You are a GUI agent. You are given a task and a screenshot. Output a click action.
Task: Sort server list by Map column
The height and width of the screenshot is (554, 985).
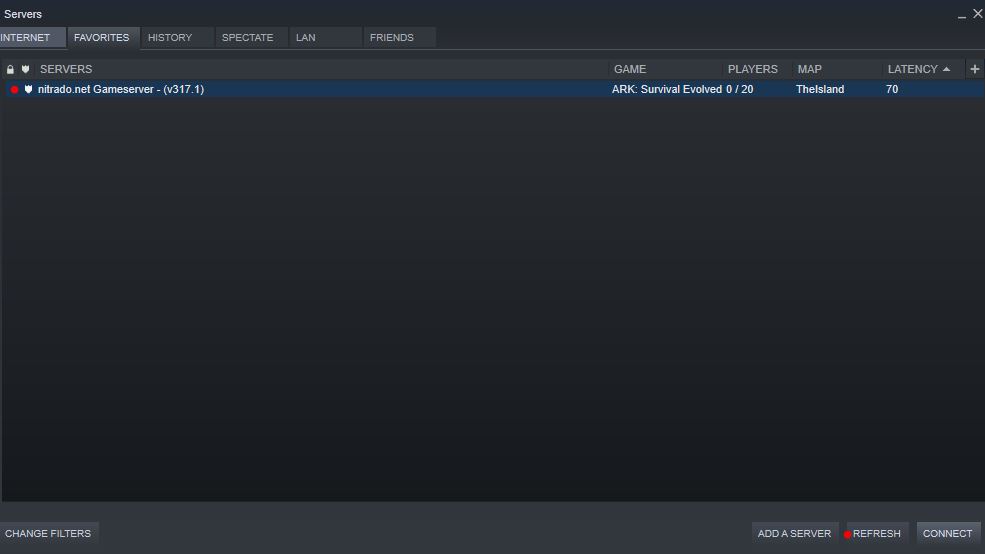[x=809, y=69]
